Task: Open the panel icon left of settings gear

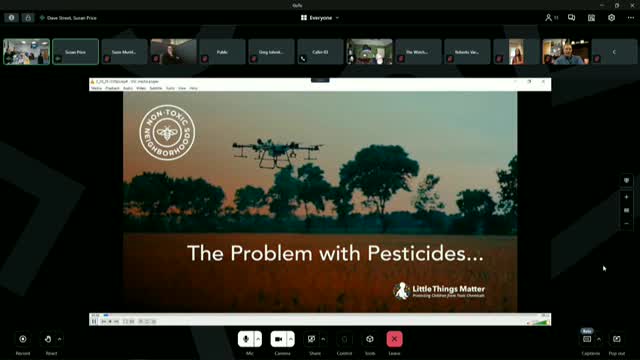Action: tap(591, 18)
